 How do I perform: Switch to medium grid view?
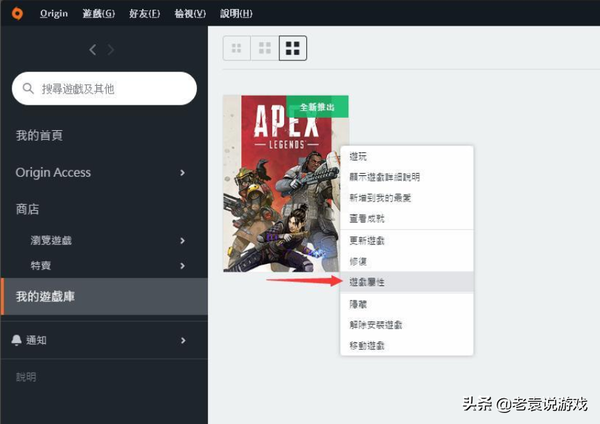click(x=265, y=47)
